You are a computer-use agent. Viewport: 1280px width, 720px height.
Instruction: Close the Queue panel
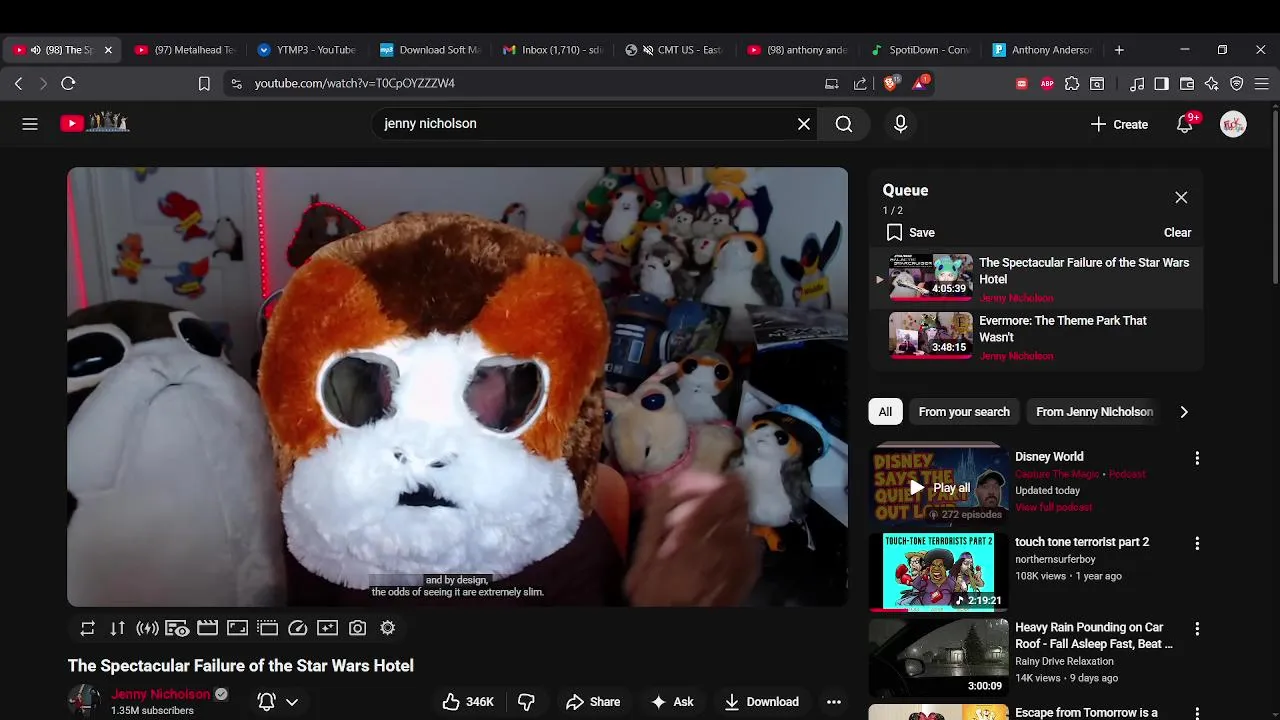1181,197
